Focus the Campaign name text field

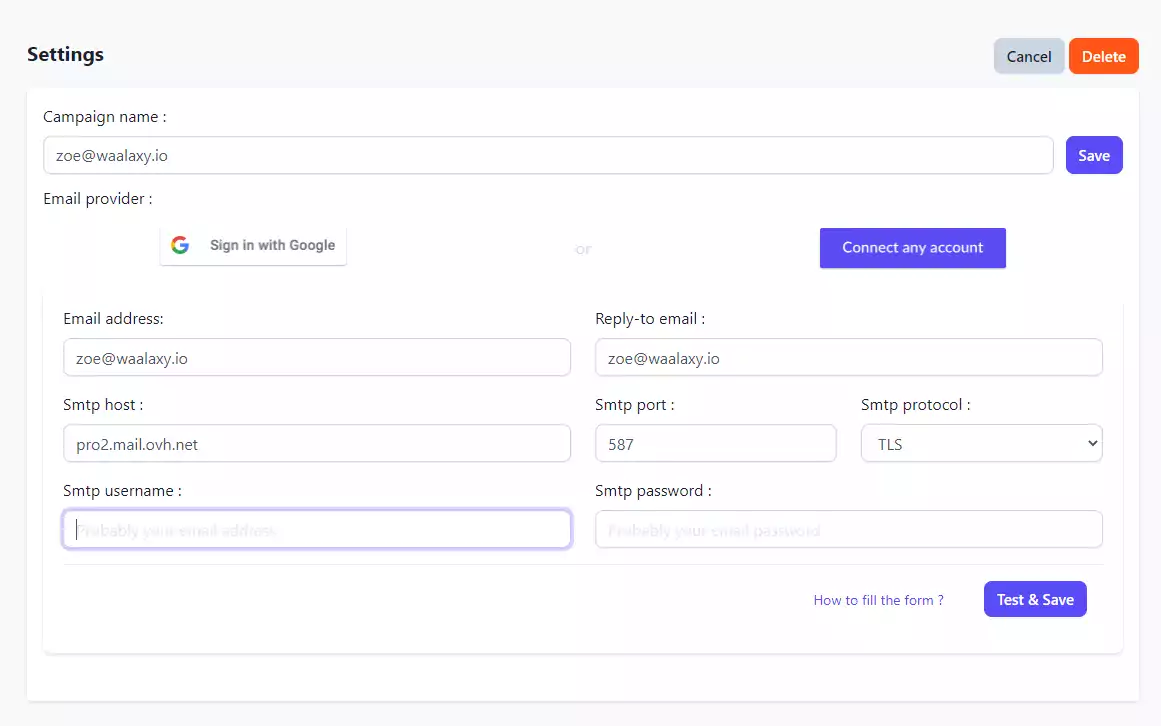[x=547, y=155]
